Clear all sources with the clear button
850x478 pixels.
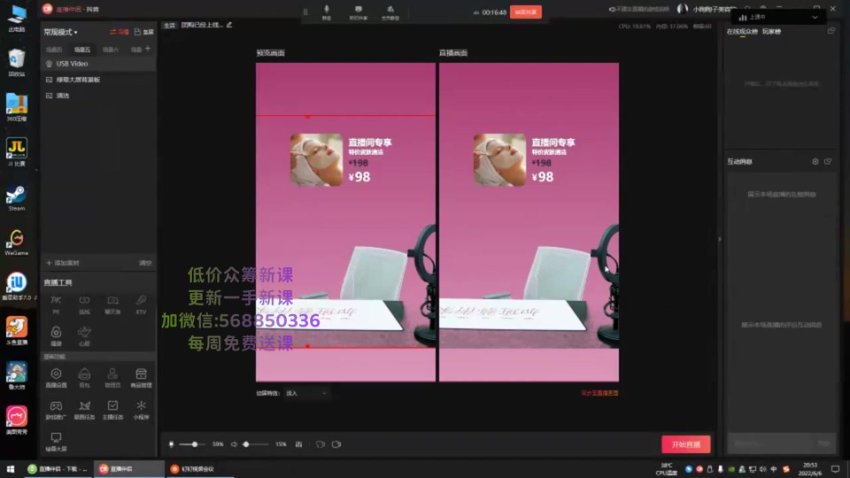(x=145, y=263)
